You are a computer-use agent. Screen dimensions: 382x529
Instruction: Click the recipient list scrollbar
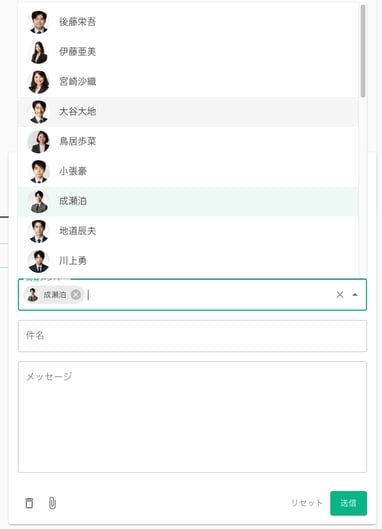363,51
